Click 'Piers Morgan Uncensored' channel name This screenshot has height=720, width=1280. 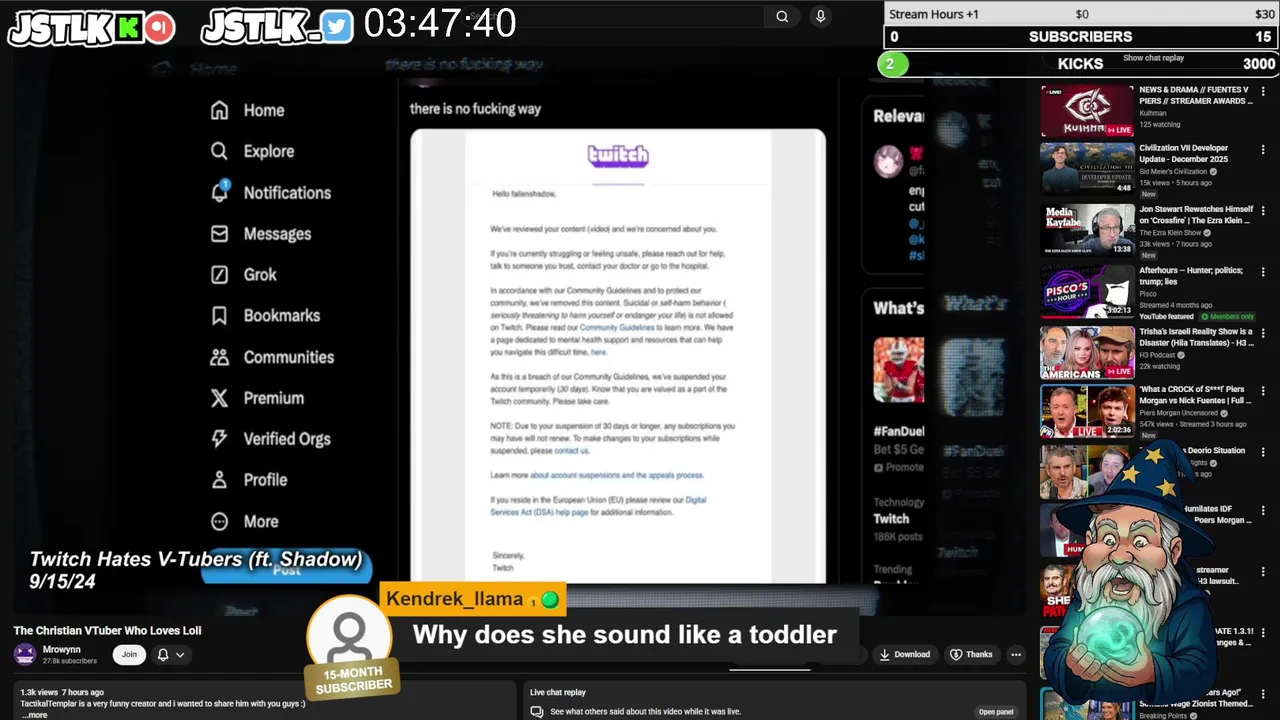point(1181,412)
